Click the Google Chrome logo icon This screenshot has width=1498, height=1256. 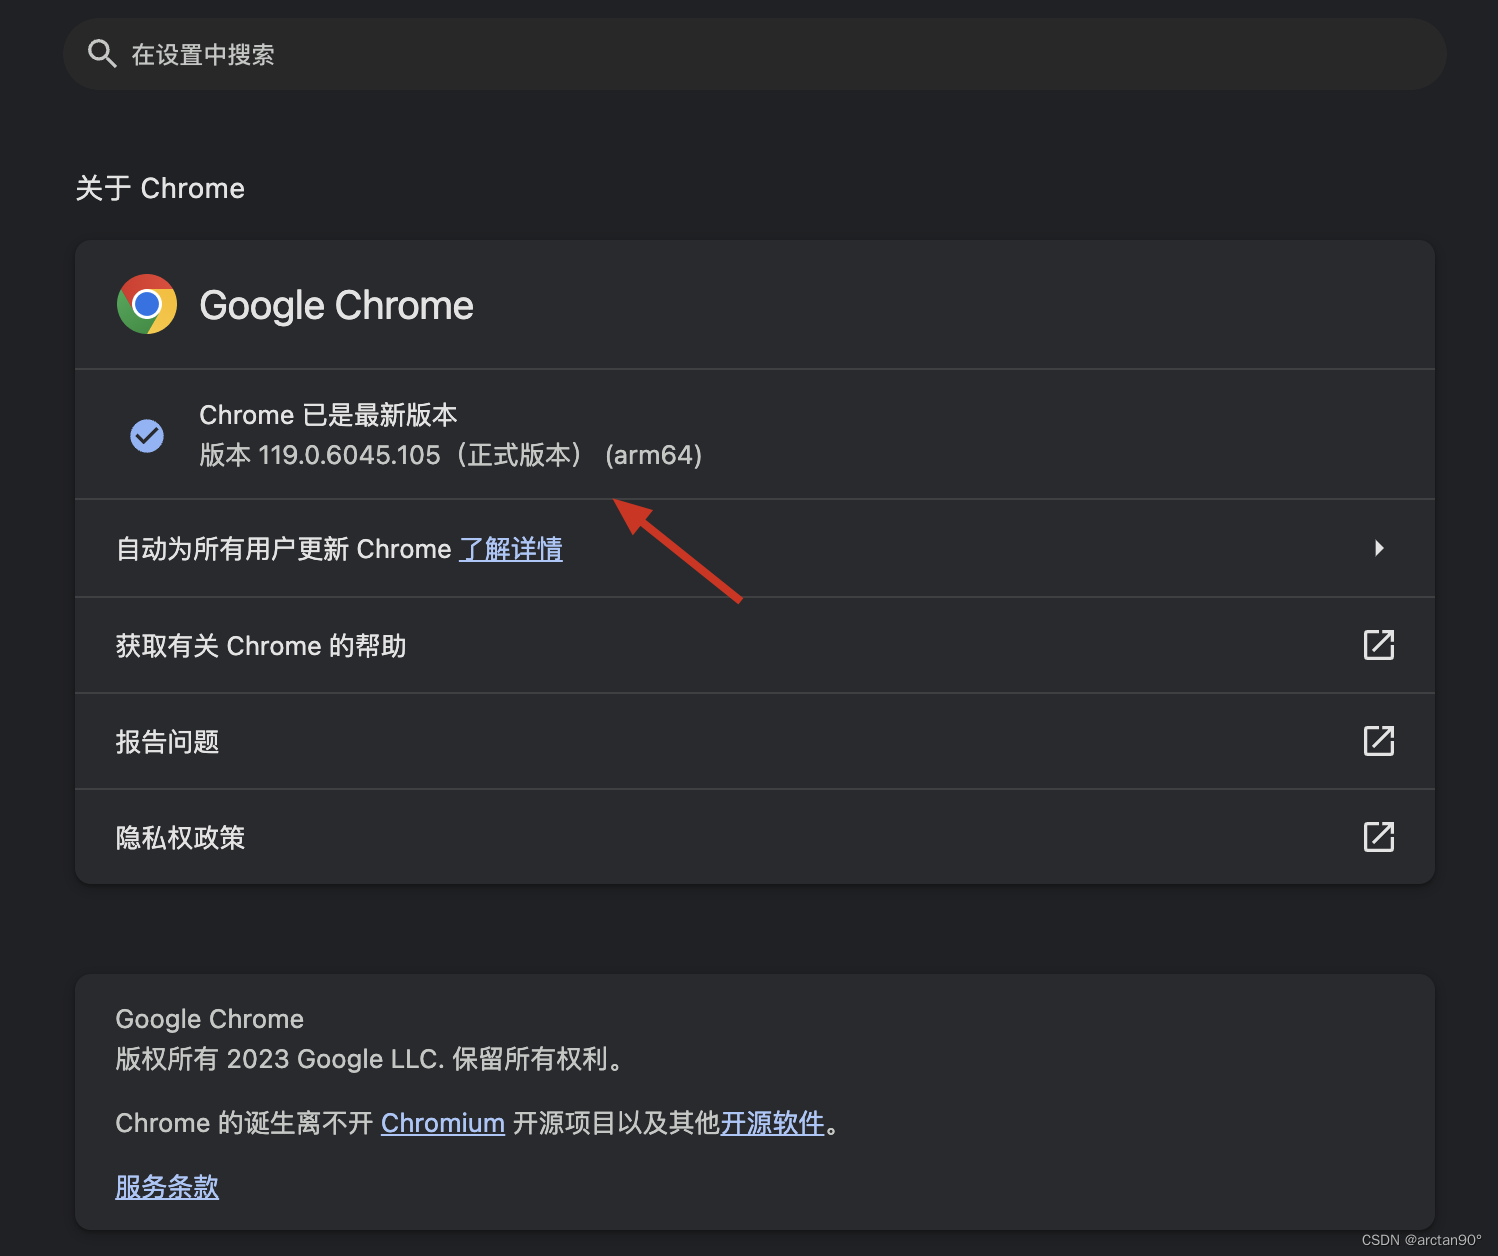pos(147,304)
